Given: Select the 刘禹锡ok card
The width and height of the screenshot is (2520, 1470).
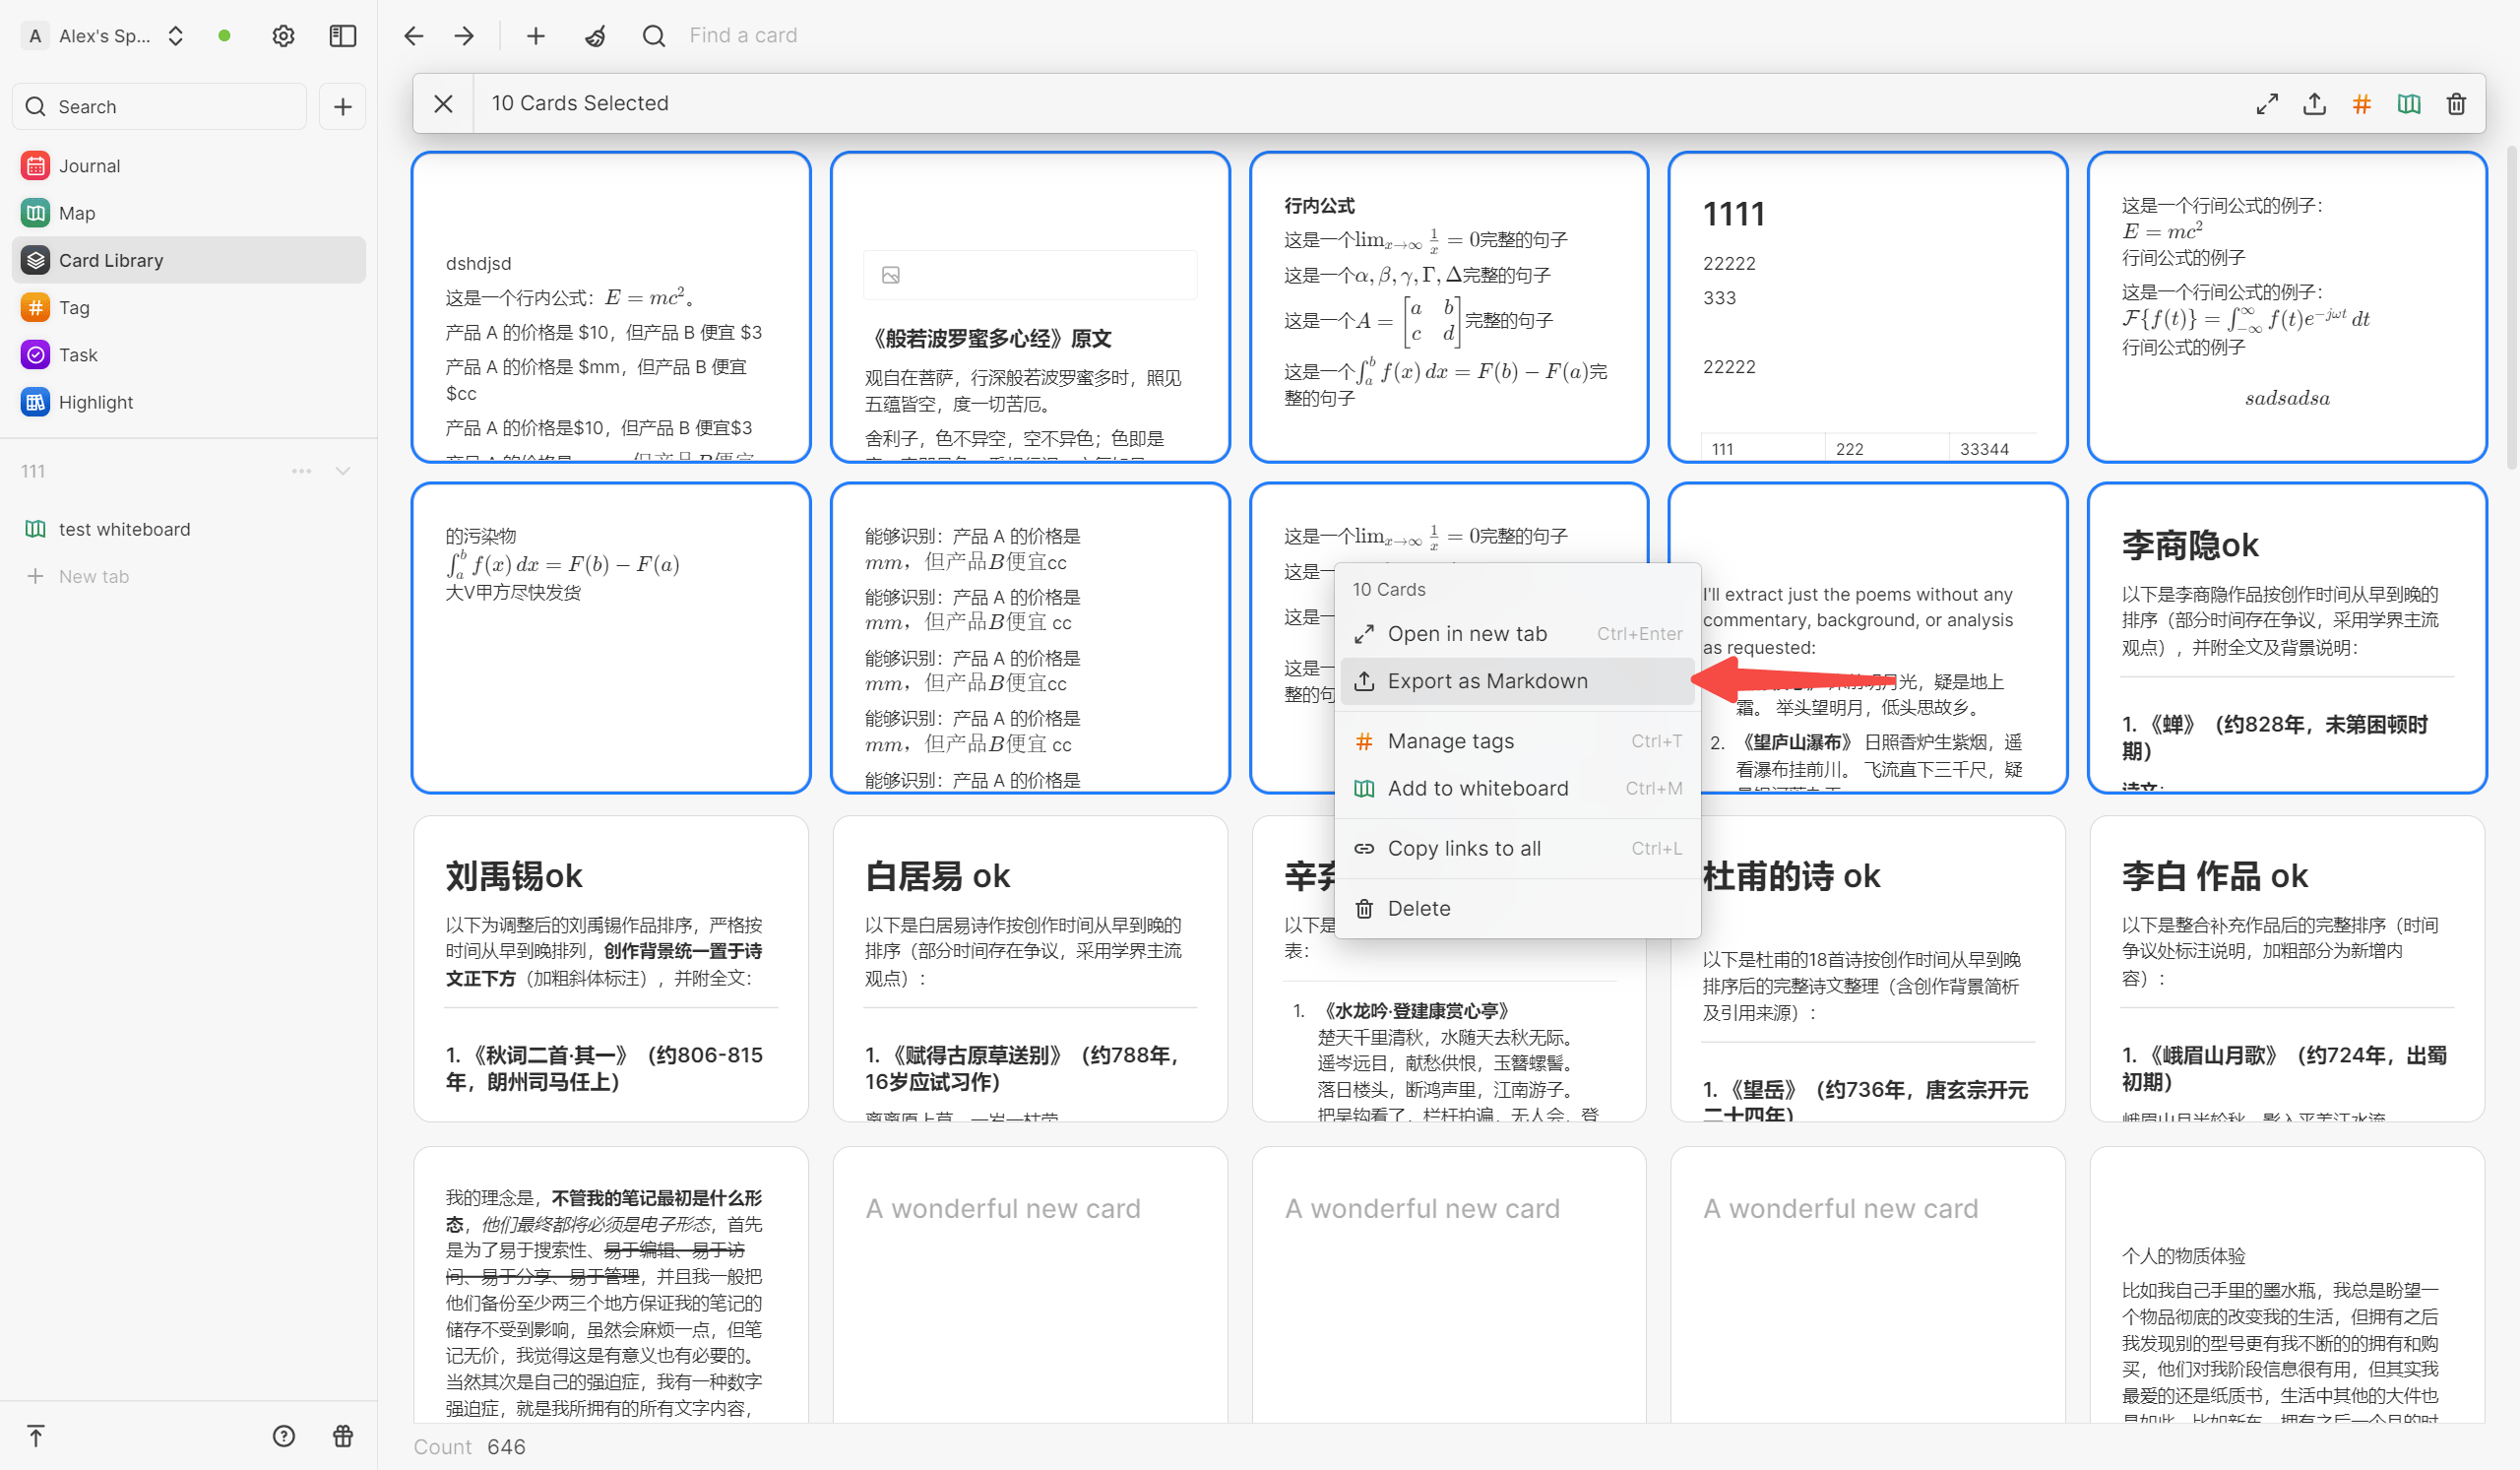Looking at the screenshot, I should click(610, 968).
